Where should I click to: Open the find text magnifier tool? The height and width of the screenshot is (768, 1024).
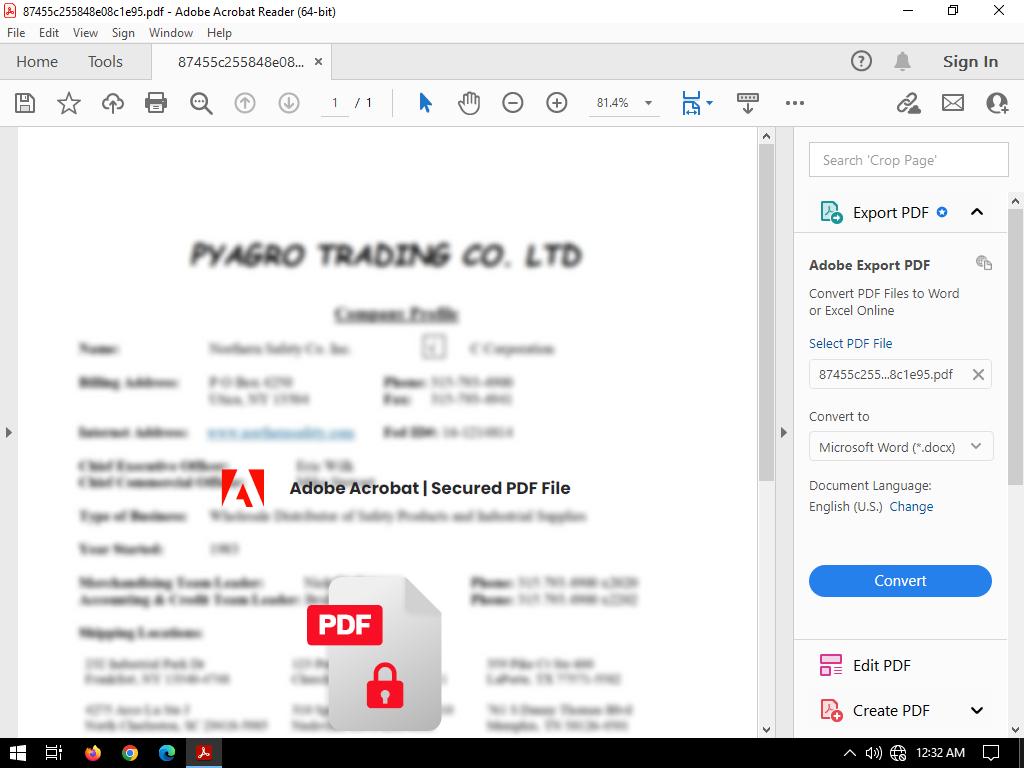tap(201, 103)
